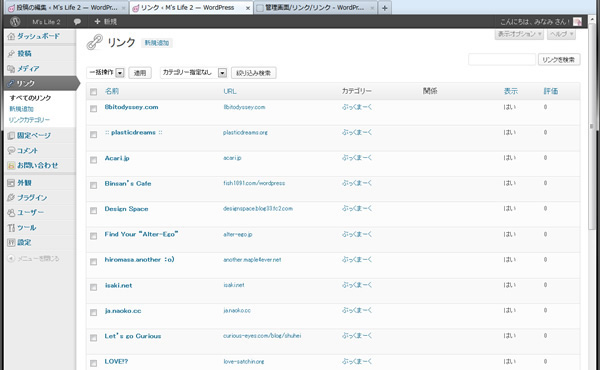Switch to 管理画面/リンク/リンク browser tab
The height and width of the screenshot is (370, 600).
pos(315,8)
